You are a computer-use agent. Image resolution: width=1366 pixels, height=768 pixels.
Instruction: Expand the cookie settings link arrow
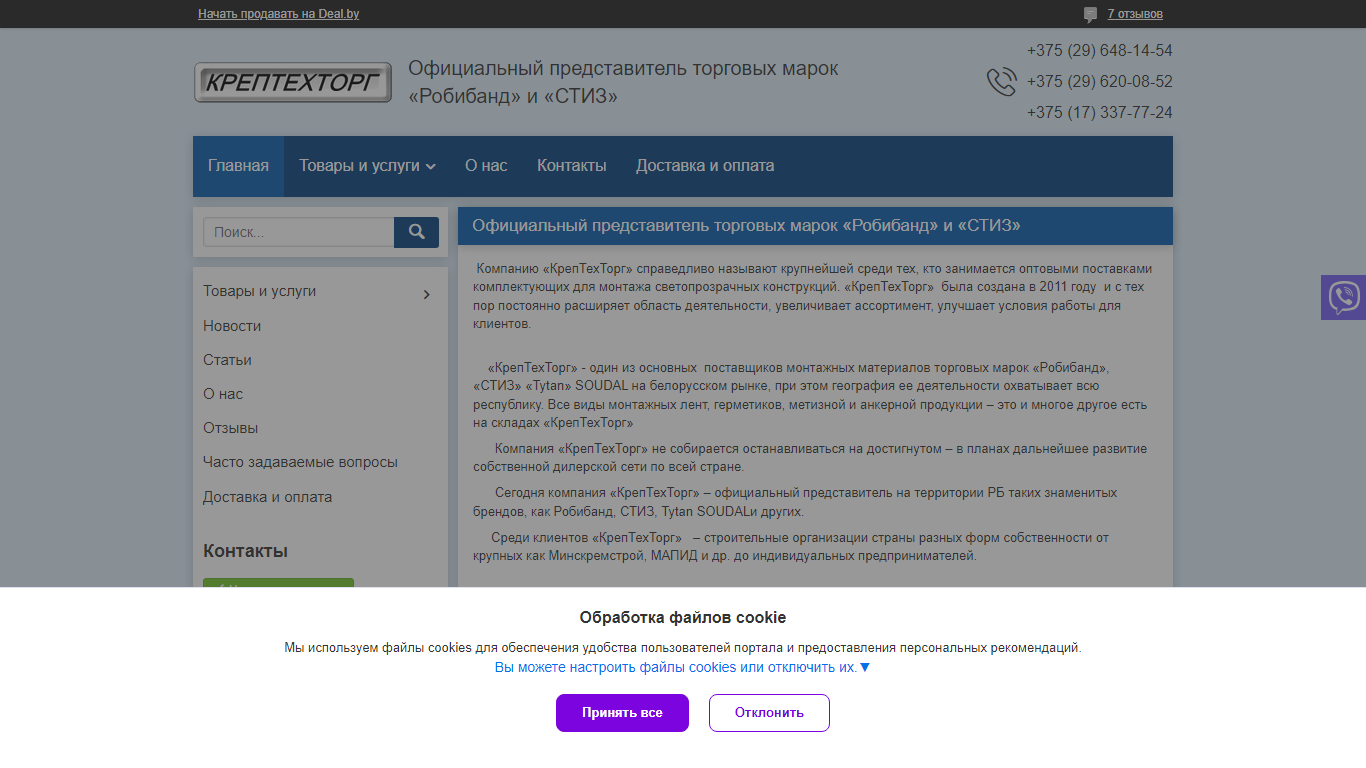click(865, 667)
